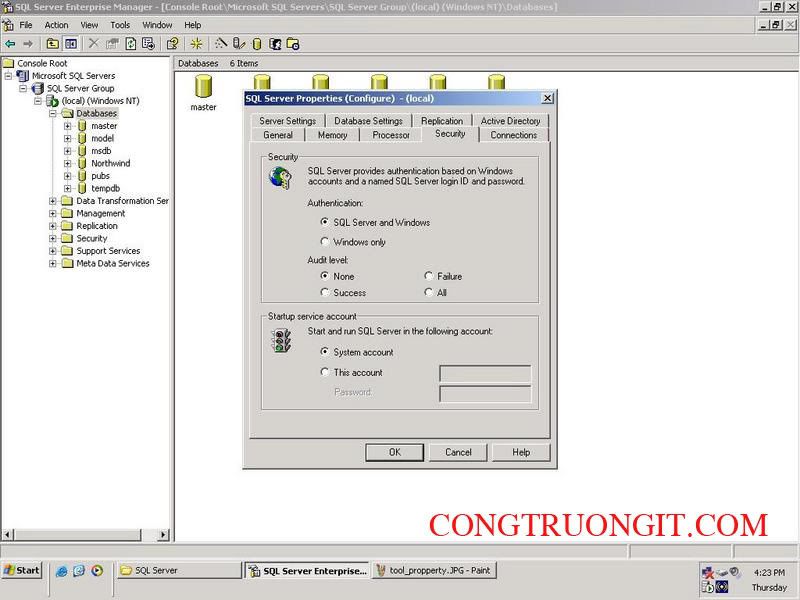Click the tree pane horizontal scrollbar
The width and height of the screenshot is (800, 600).
point(77,535)
